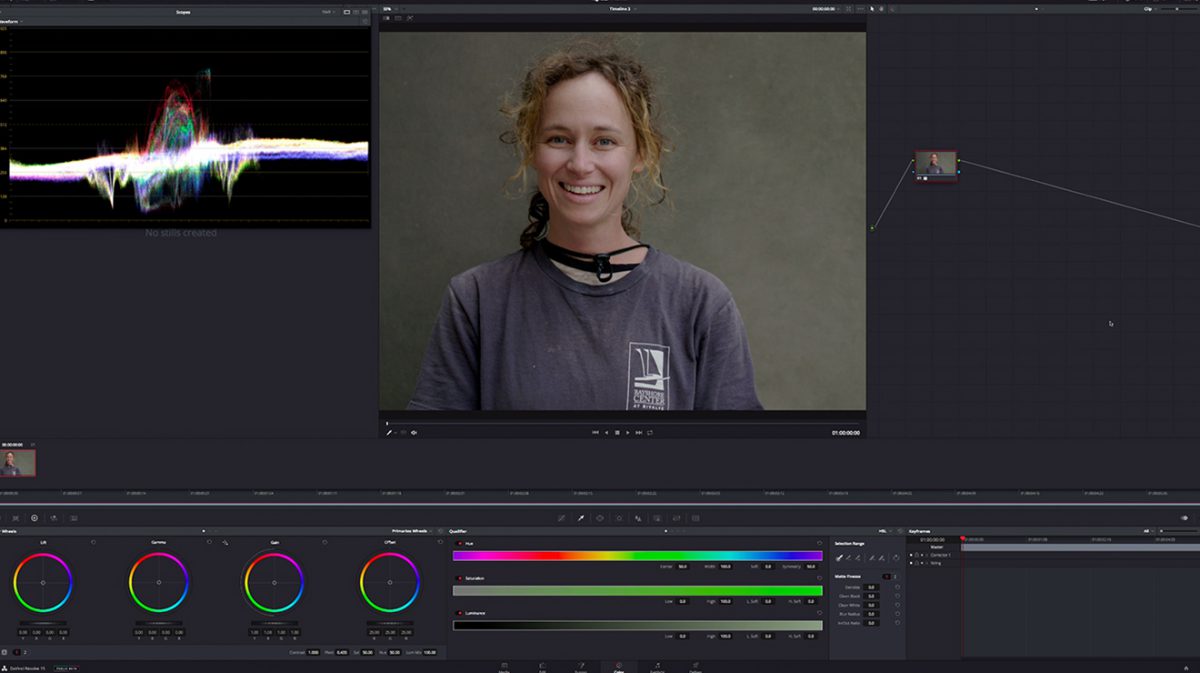The width and height of the screenshot is (1200, 673).
Task: Open the Timeline 3 name dropdown
Action: [x=622, y=9]
